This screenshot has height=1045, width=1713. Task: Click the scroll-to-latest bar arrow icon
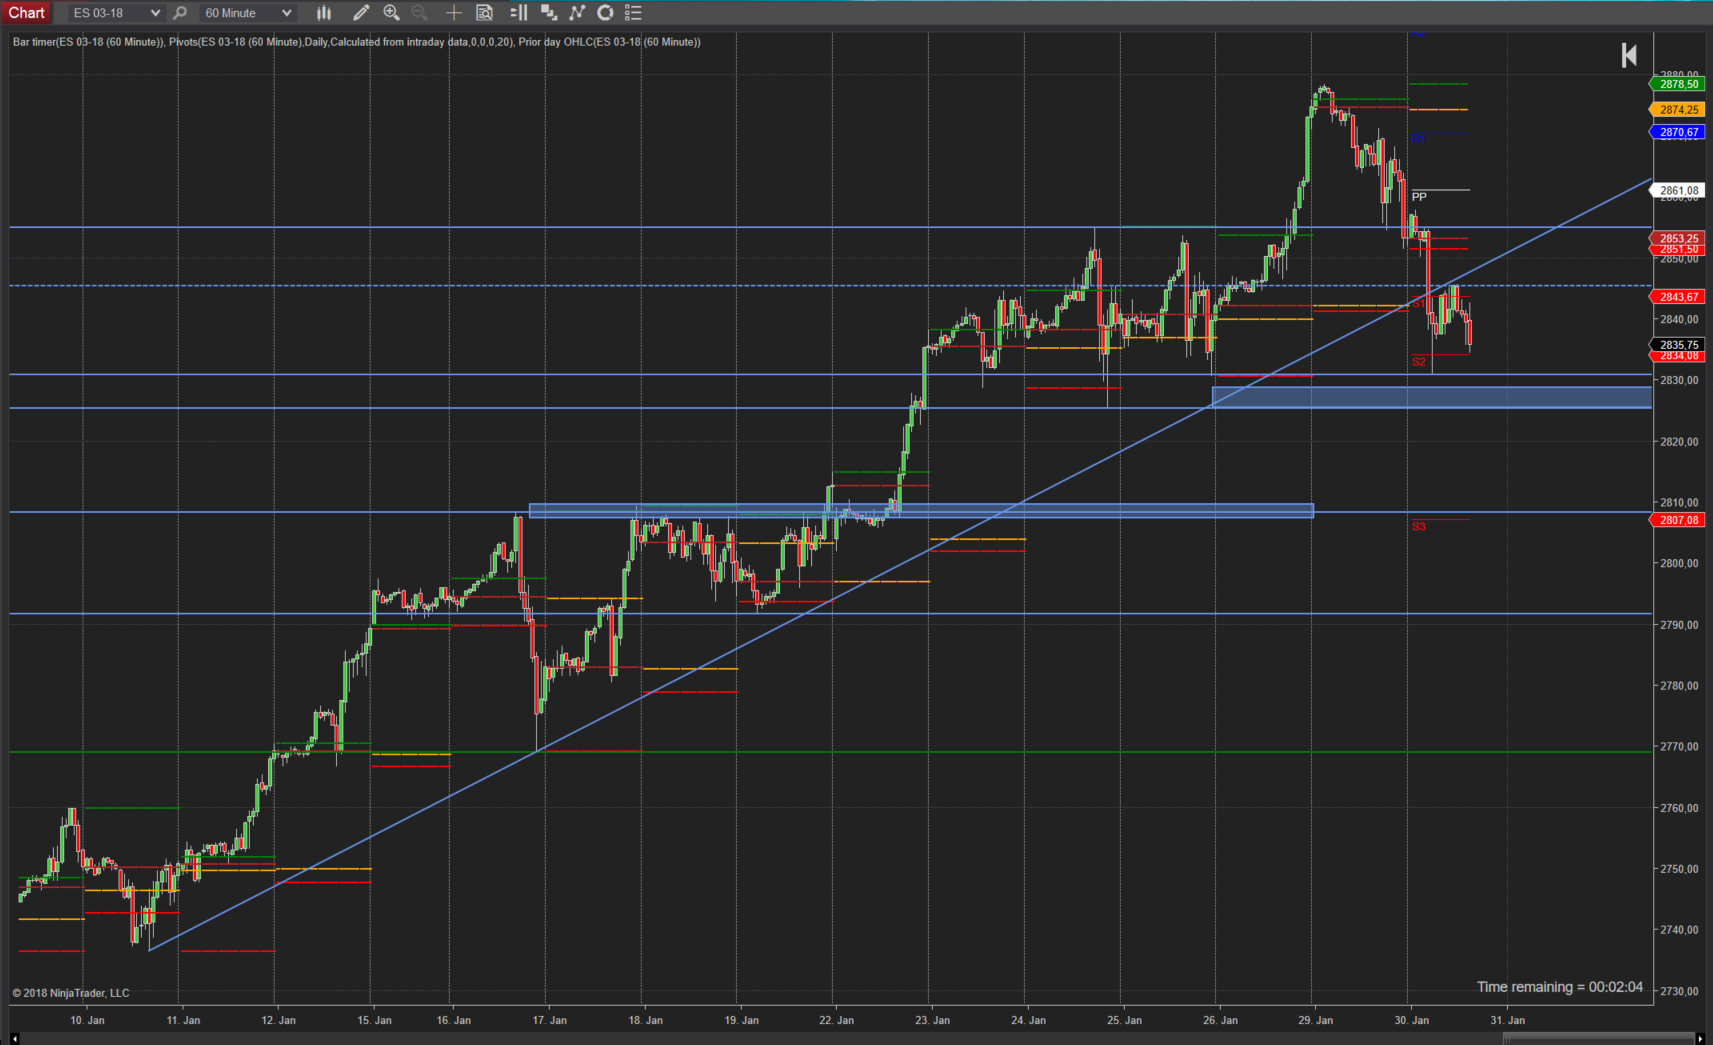tap(1629, 55)
